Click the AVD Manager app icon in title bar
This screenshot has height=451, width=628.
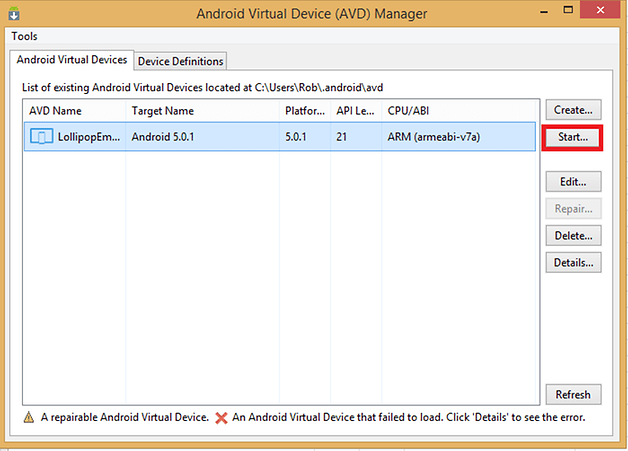tap(14, 14)
